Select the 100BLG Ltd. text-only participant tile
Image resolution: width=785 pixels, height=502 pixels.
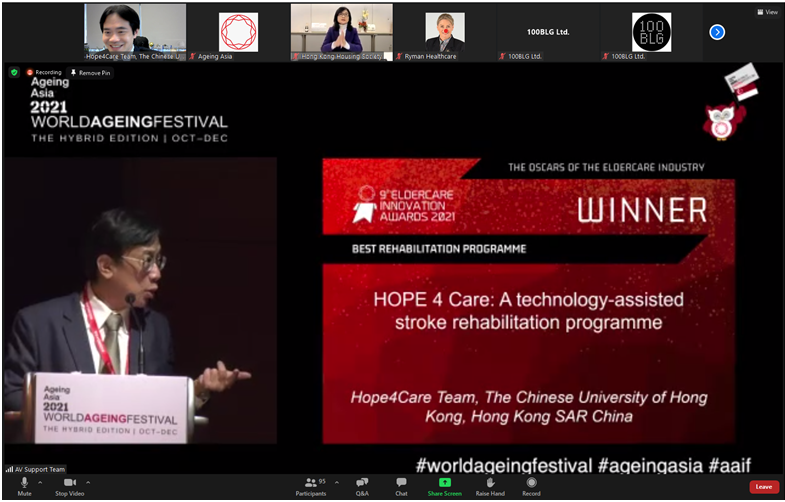click(x=548, y=32)
